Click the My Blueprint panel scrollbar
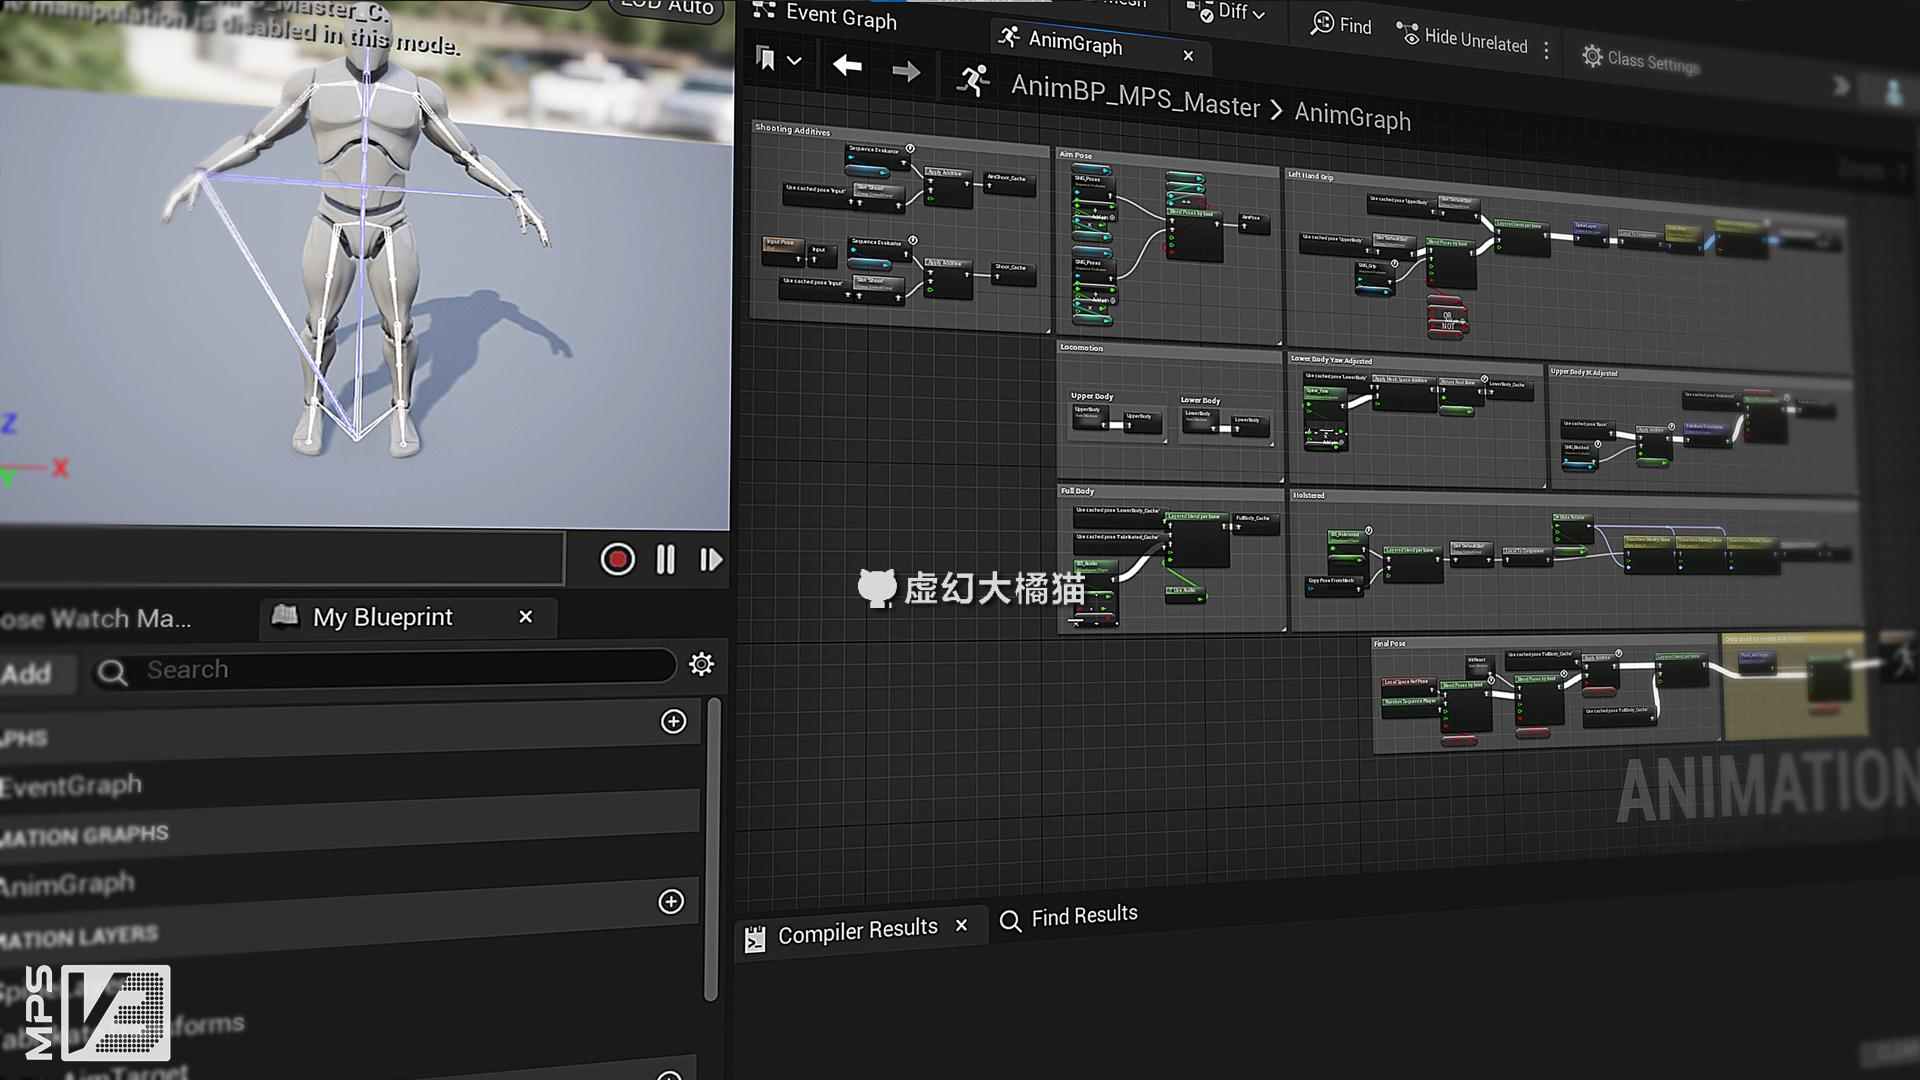 (711, 850)
